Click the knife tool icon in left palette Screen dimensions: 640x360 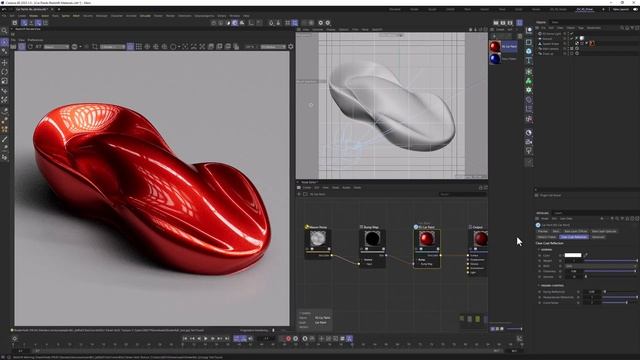tap(4, 140)
